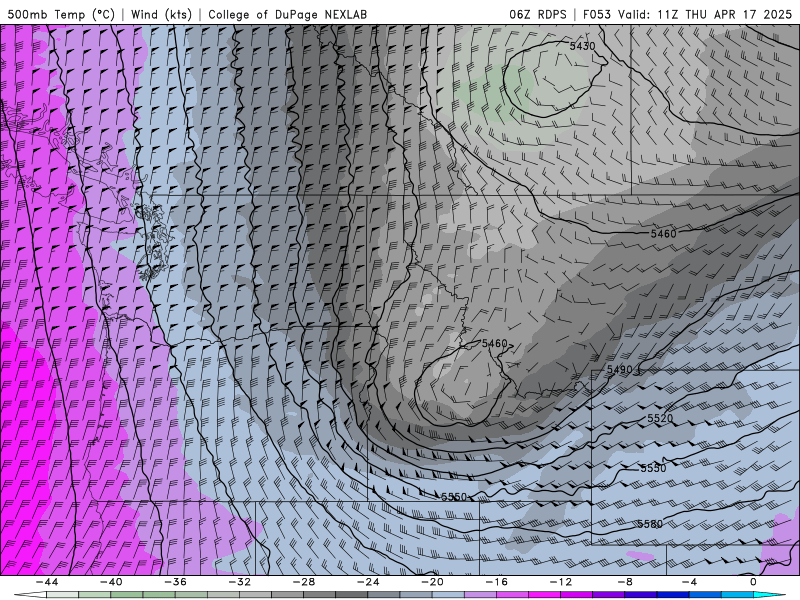The height and width of the screenshot is (600, 800).
Task: Click the 5580 height contour label
Action: tap(650, 524)
